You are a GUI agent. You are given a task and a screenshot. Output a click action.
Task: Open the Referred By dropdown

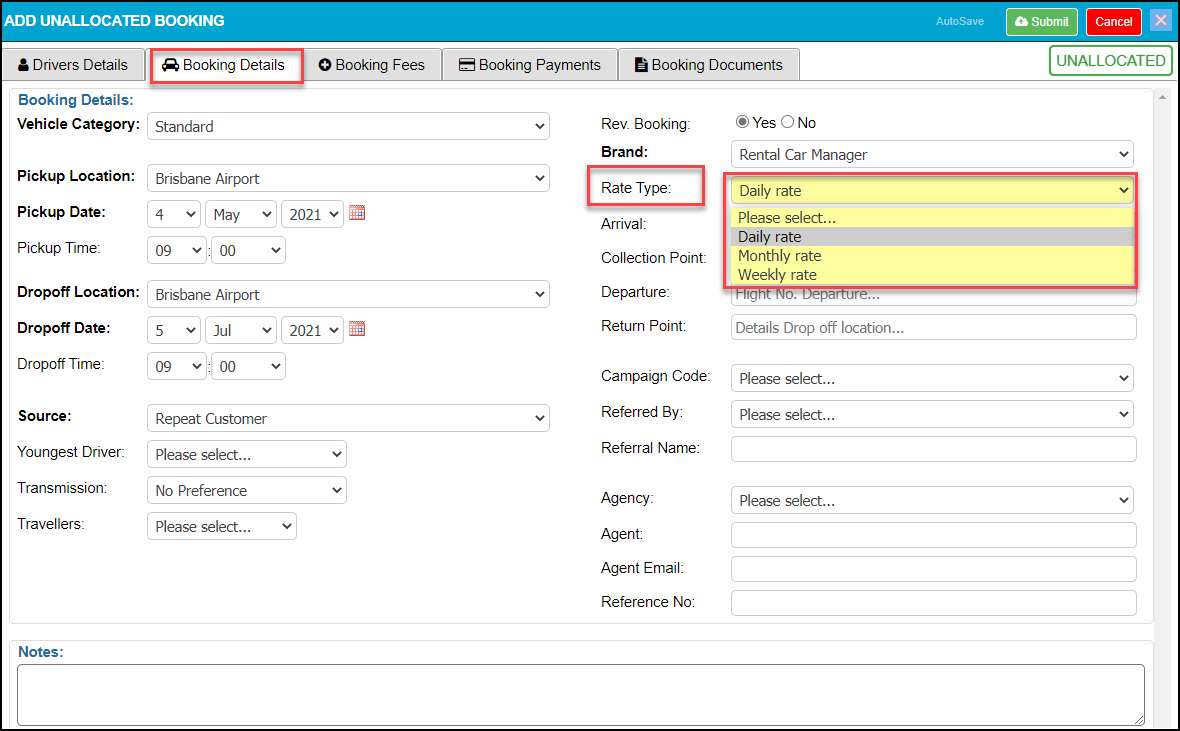pos(932,415)
